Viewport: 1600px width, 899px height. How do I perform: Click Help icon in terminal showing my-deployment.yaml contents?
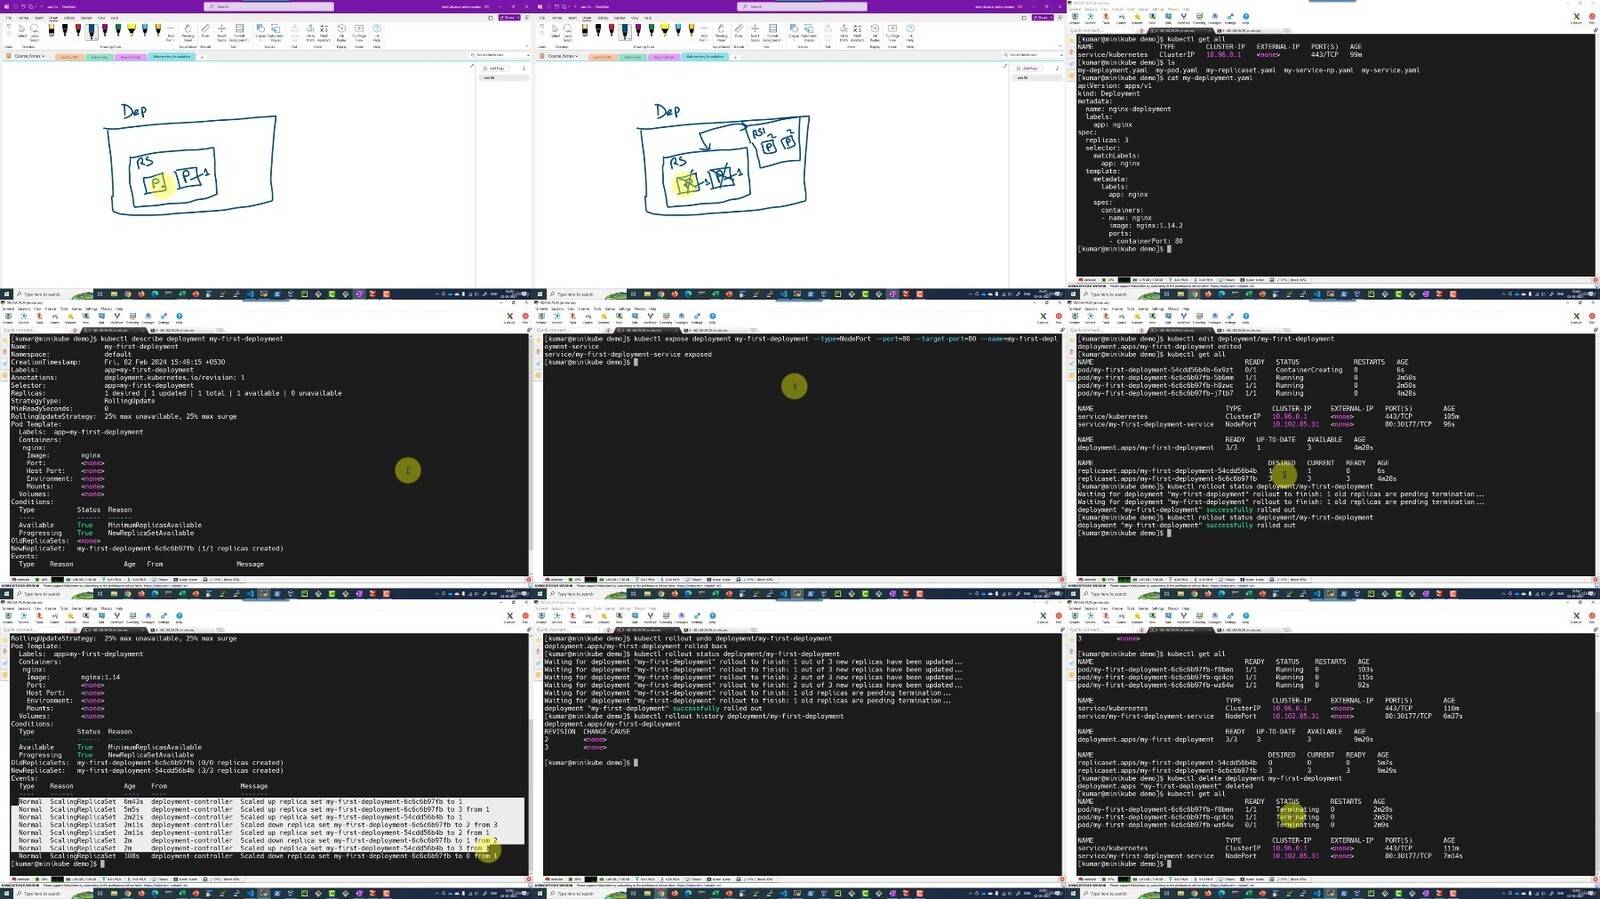[x=1246, y=17]
